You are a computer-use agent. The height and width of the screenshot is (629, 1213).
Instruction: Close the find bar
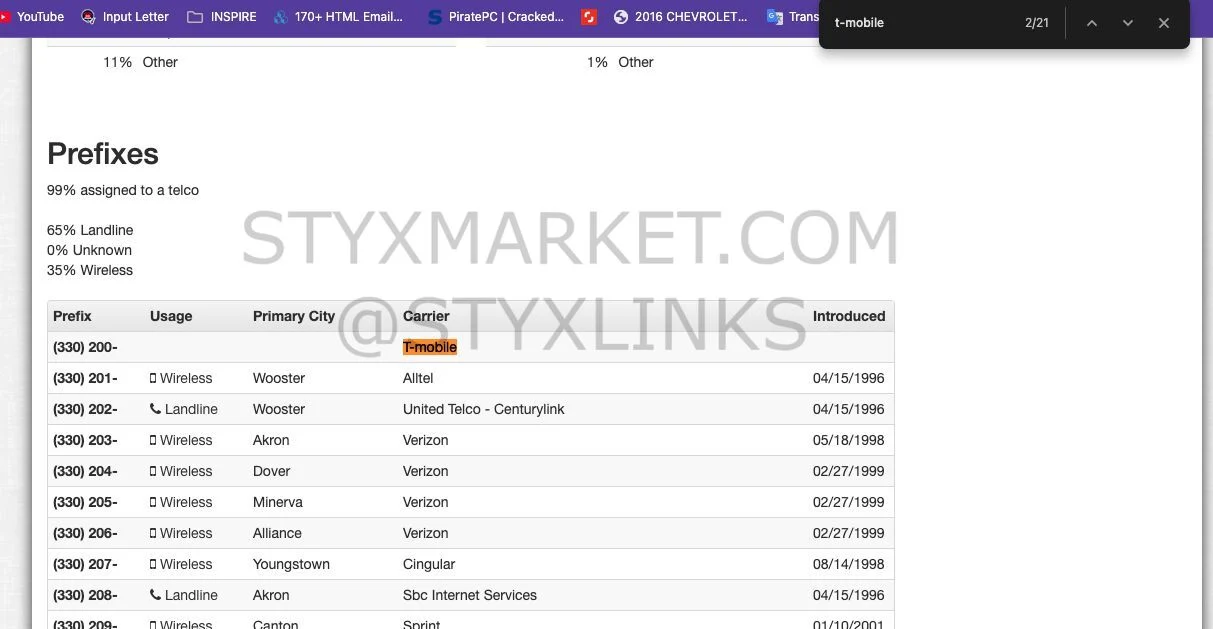1164,23
